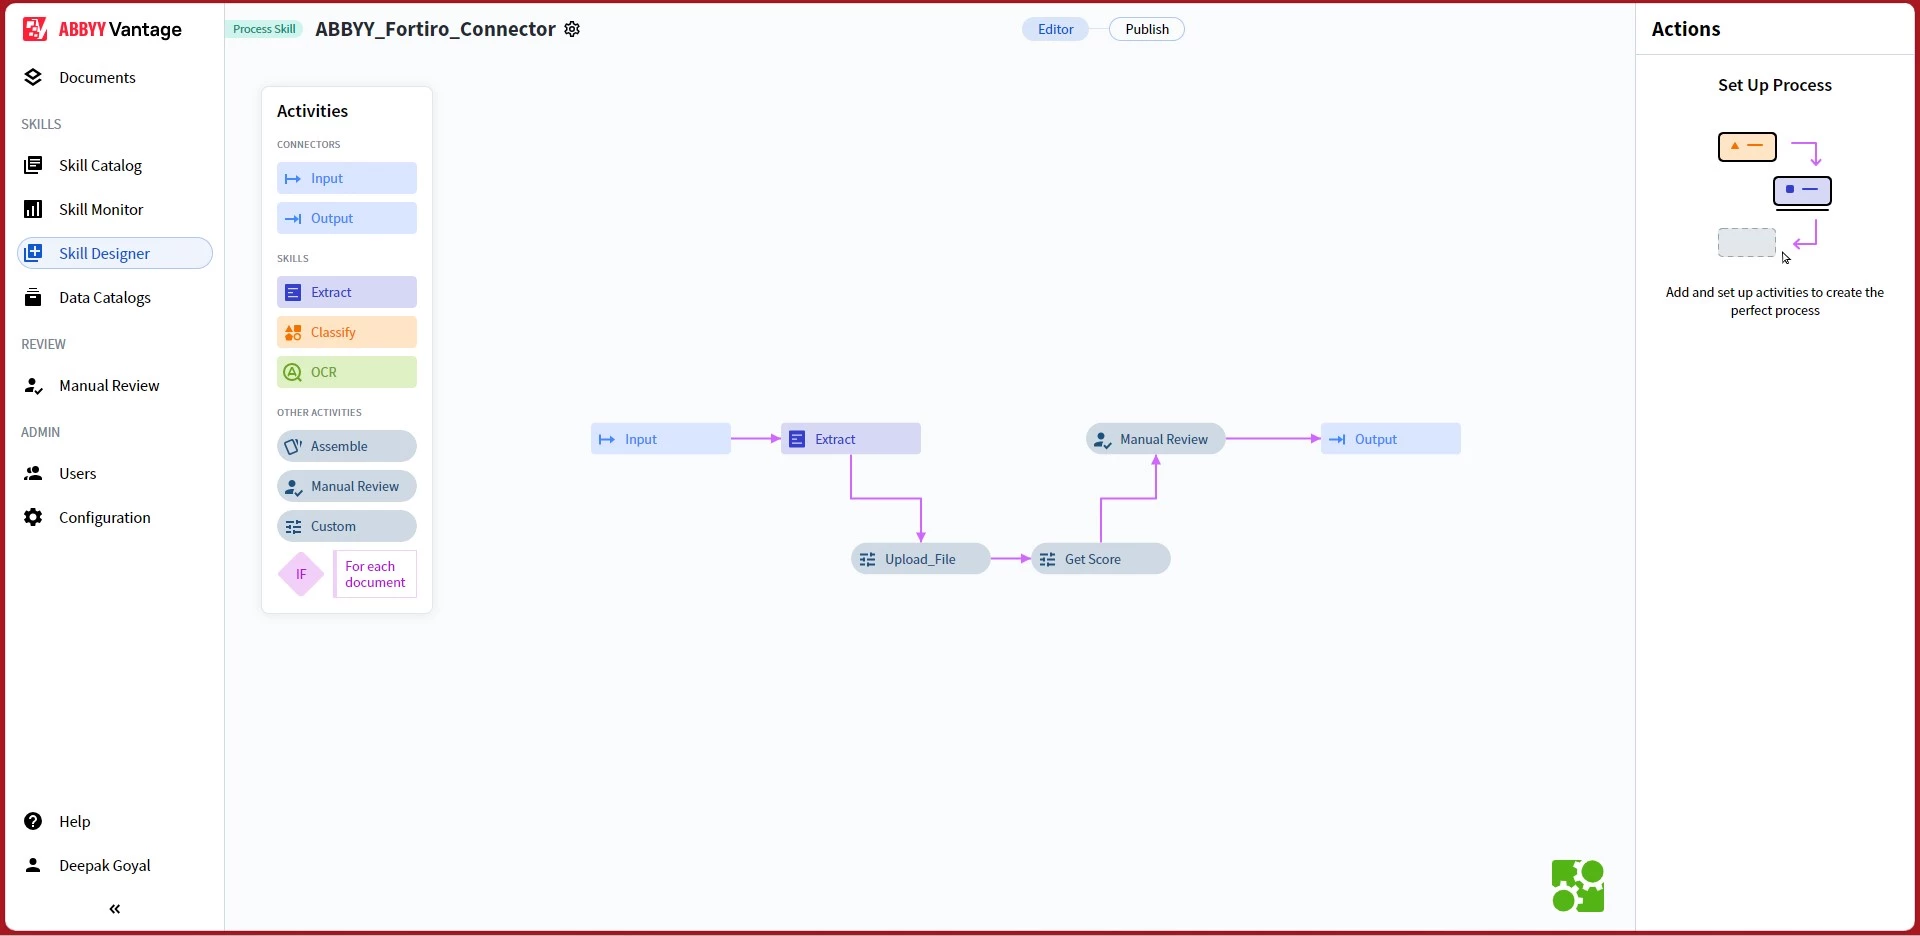
Task: Open Help
Action: pos(74,822)
